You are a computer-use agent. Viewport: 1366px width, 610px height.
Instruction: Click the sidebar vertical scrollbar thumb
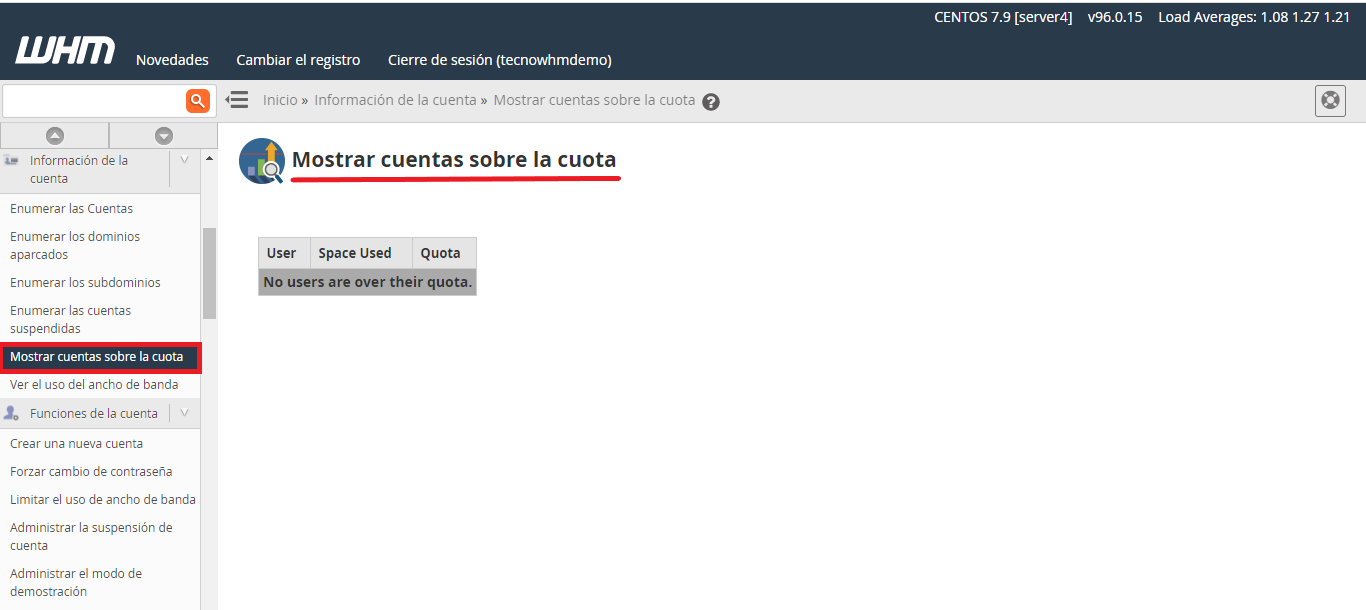coord(209,272)
